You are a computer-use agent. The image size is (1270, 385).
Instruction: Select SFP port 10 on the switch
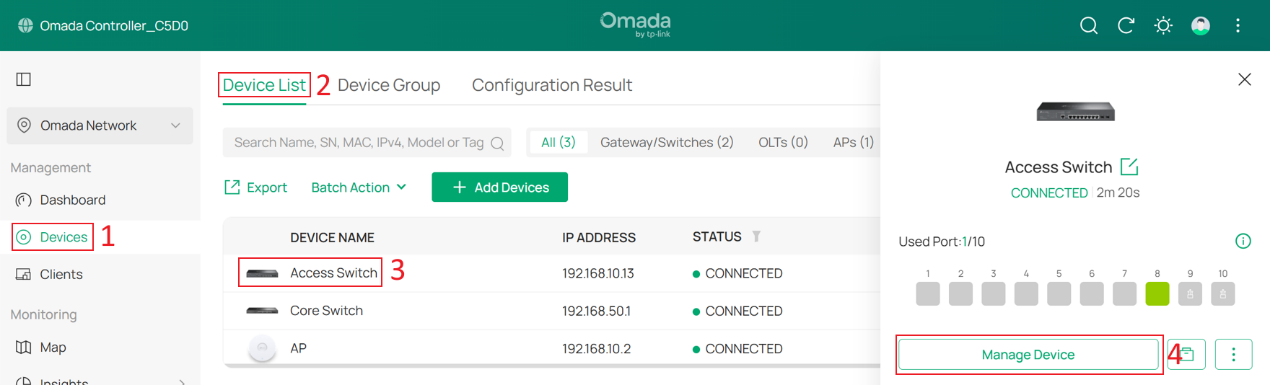click(1223, 294)
